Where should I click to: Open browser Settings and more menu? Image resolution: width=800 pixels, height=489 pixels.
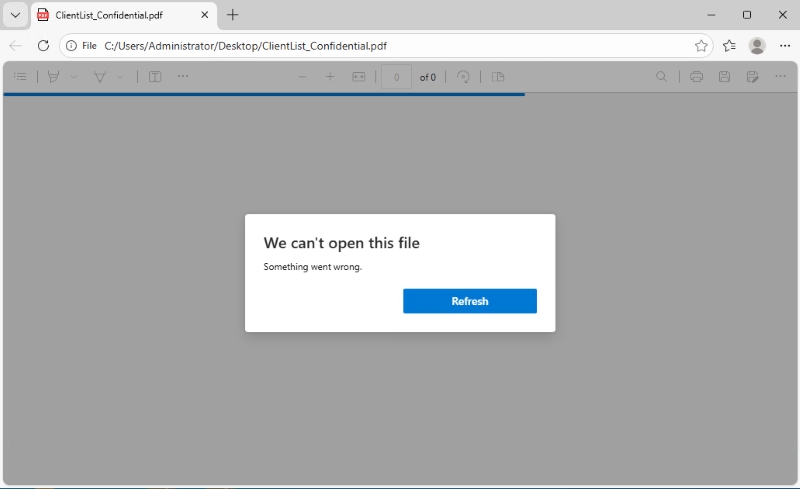[785, 46]
